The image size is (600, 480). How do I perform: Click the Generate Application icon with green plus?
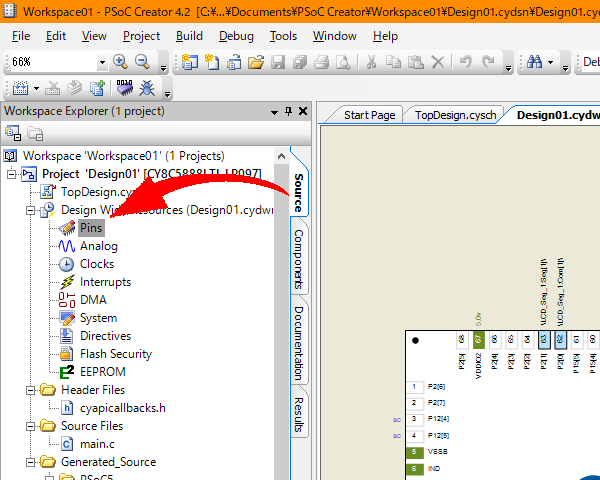pyautogui.click(x=97, y=88)
